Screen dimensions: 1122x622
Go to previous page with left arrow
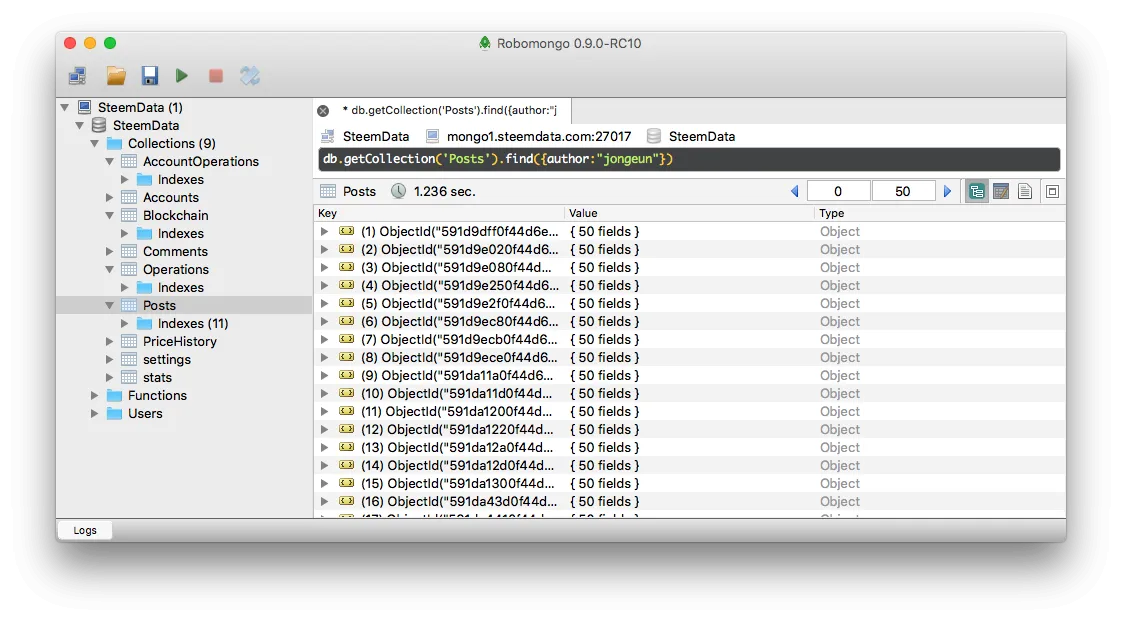tap(794, 191)
